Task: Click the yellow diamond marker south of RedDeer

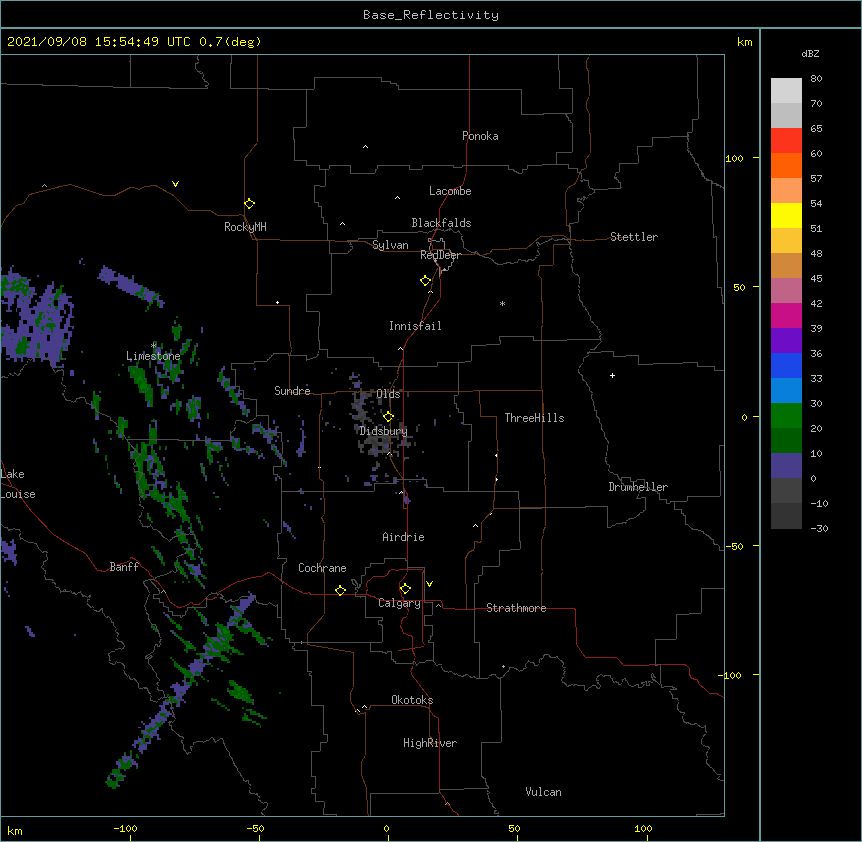Action: 425,281
